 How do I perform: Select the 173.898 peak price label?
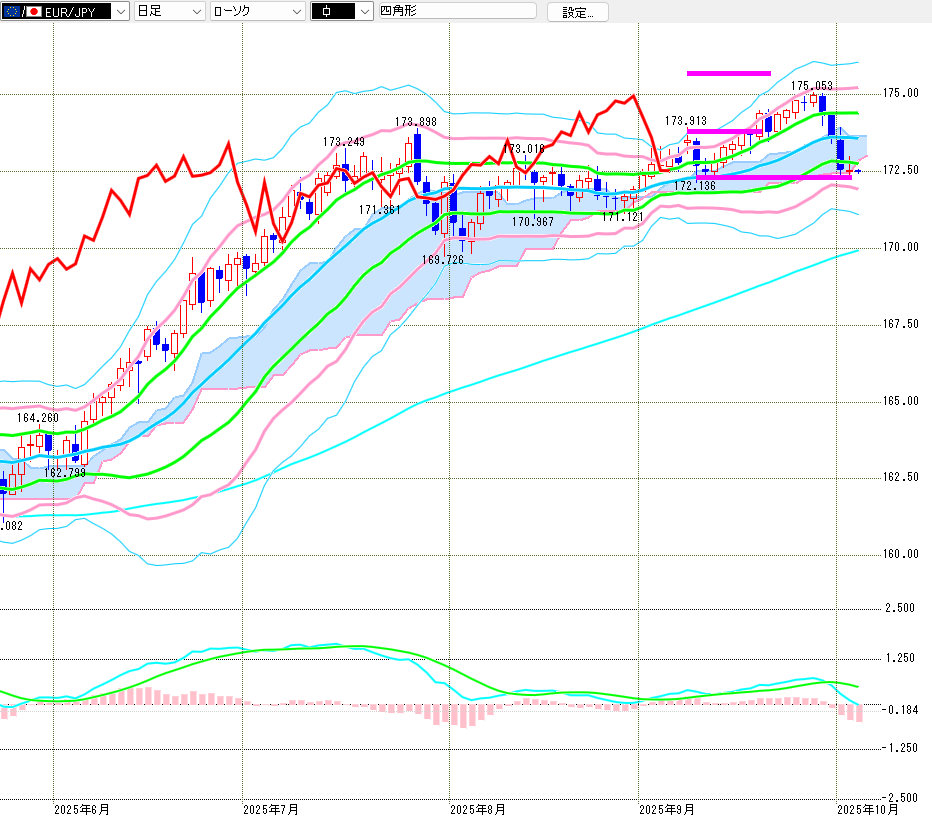[415, 122]
